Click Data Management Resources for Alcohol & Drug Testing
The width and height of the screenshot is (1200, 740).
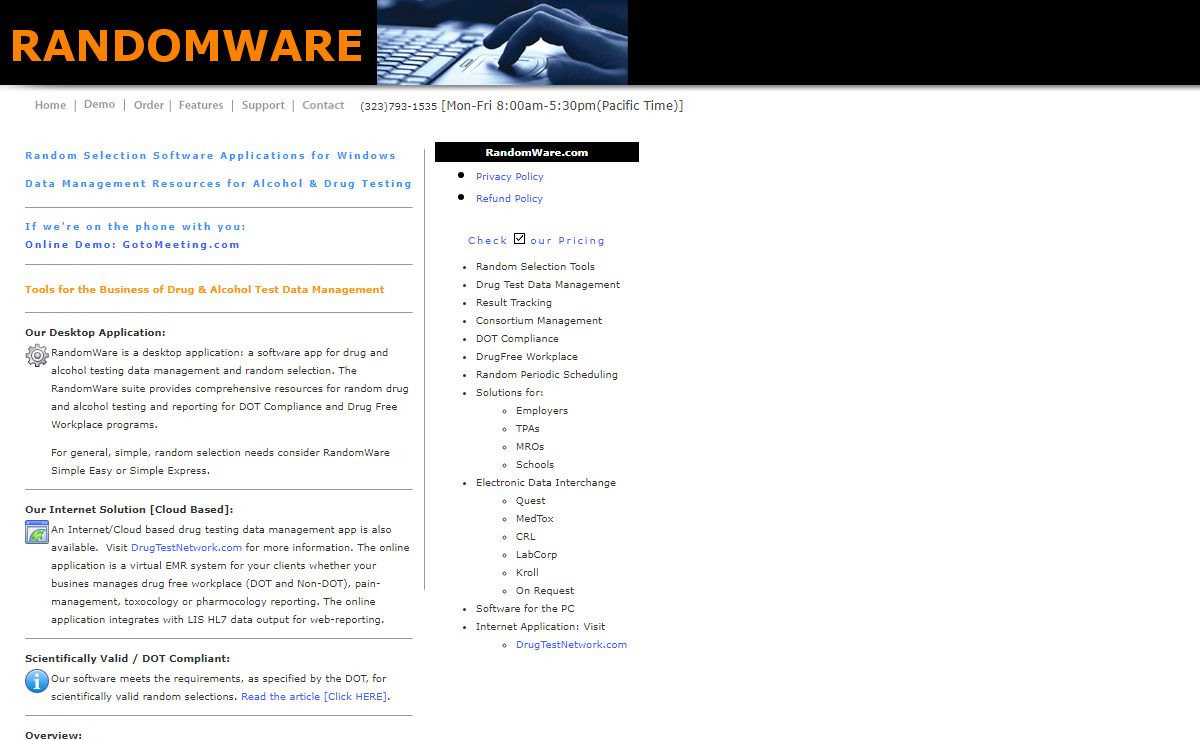pos(218,183)
